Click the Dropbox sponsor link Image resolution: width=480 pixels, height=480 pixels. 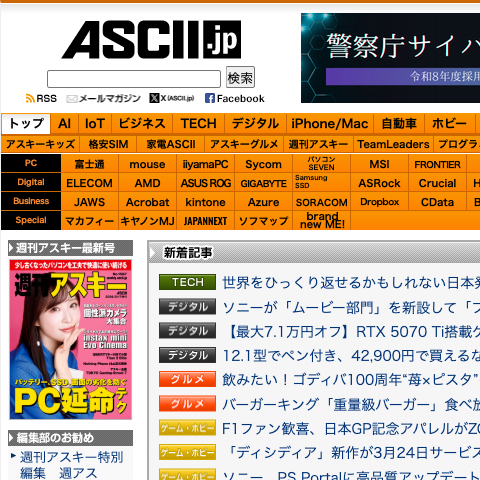pyautogui.click(x=379, y=202)
